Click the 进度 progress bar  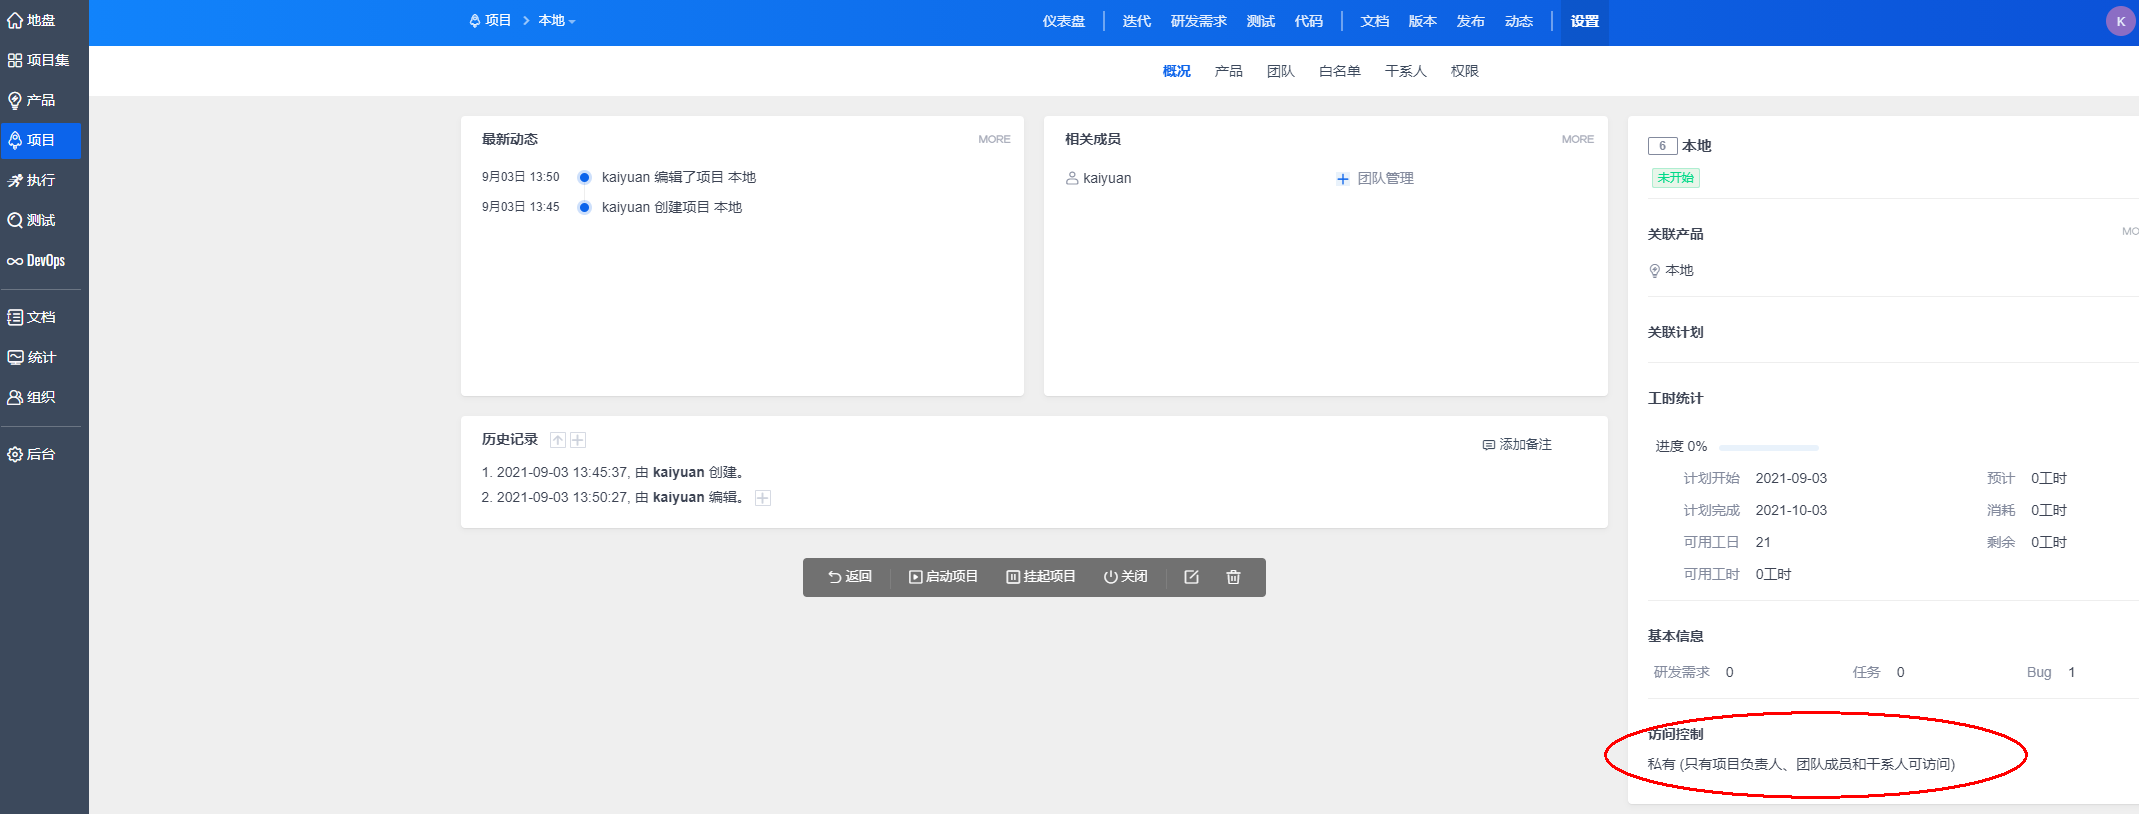coord(1768,447)
